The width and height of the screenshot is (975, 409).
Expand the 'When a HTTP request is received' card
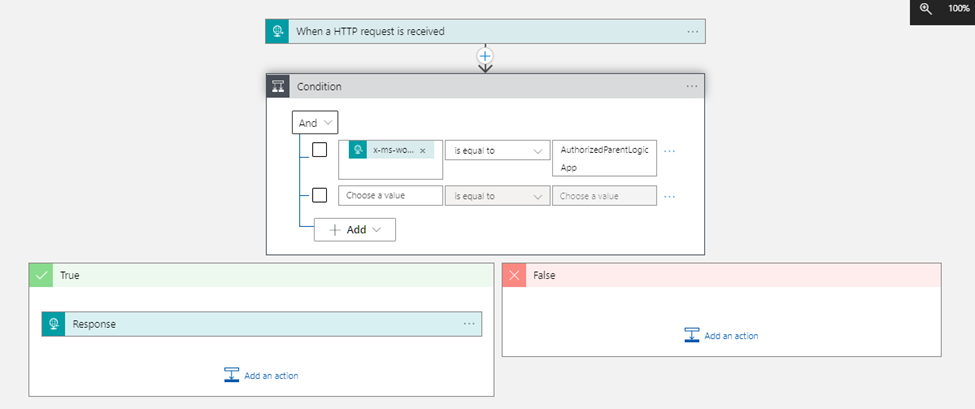point(486,31)
